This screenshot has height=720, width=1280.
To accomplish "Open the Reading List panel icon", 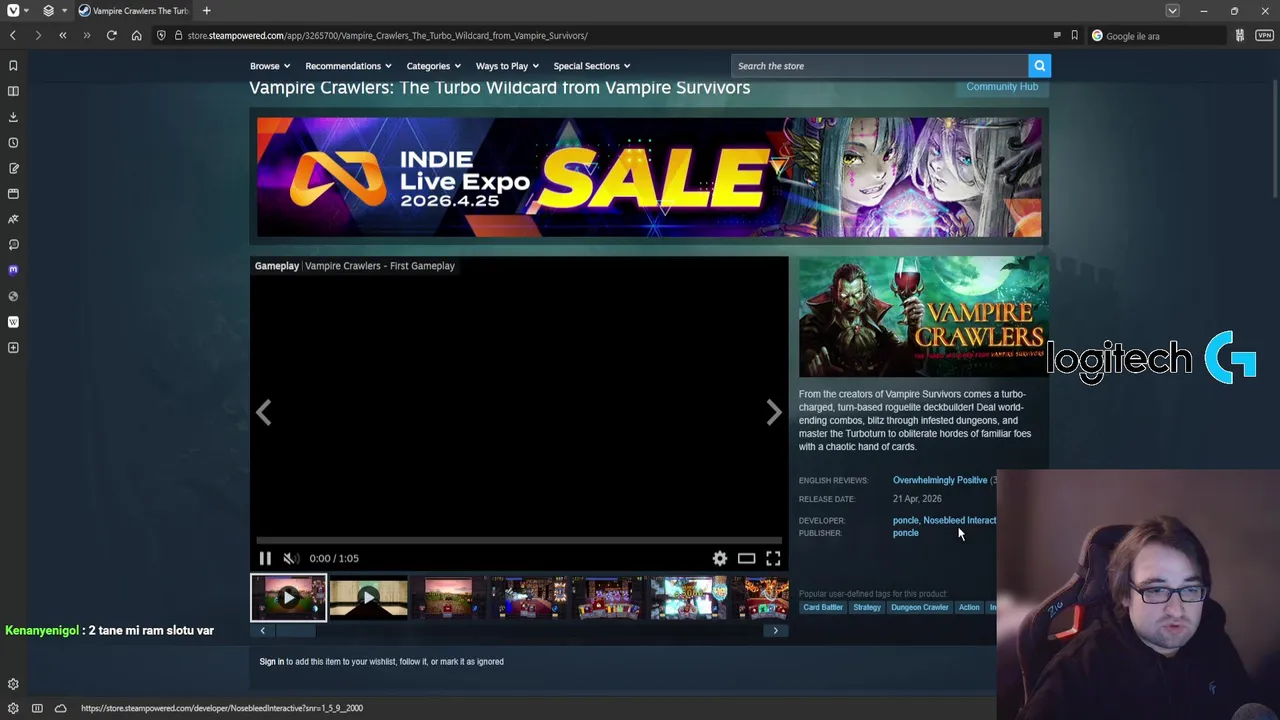I will (13, 91).
